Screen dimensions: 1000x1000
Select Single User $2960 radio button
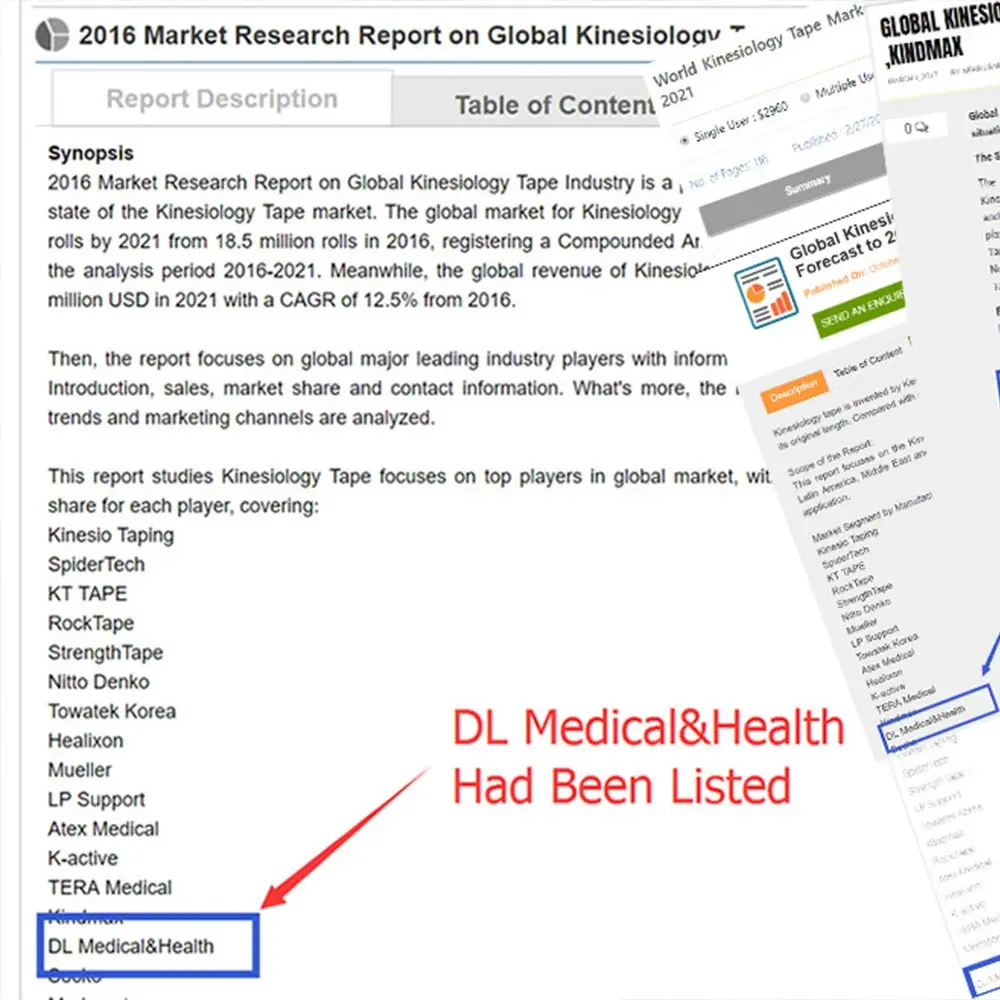(685, 140)
